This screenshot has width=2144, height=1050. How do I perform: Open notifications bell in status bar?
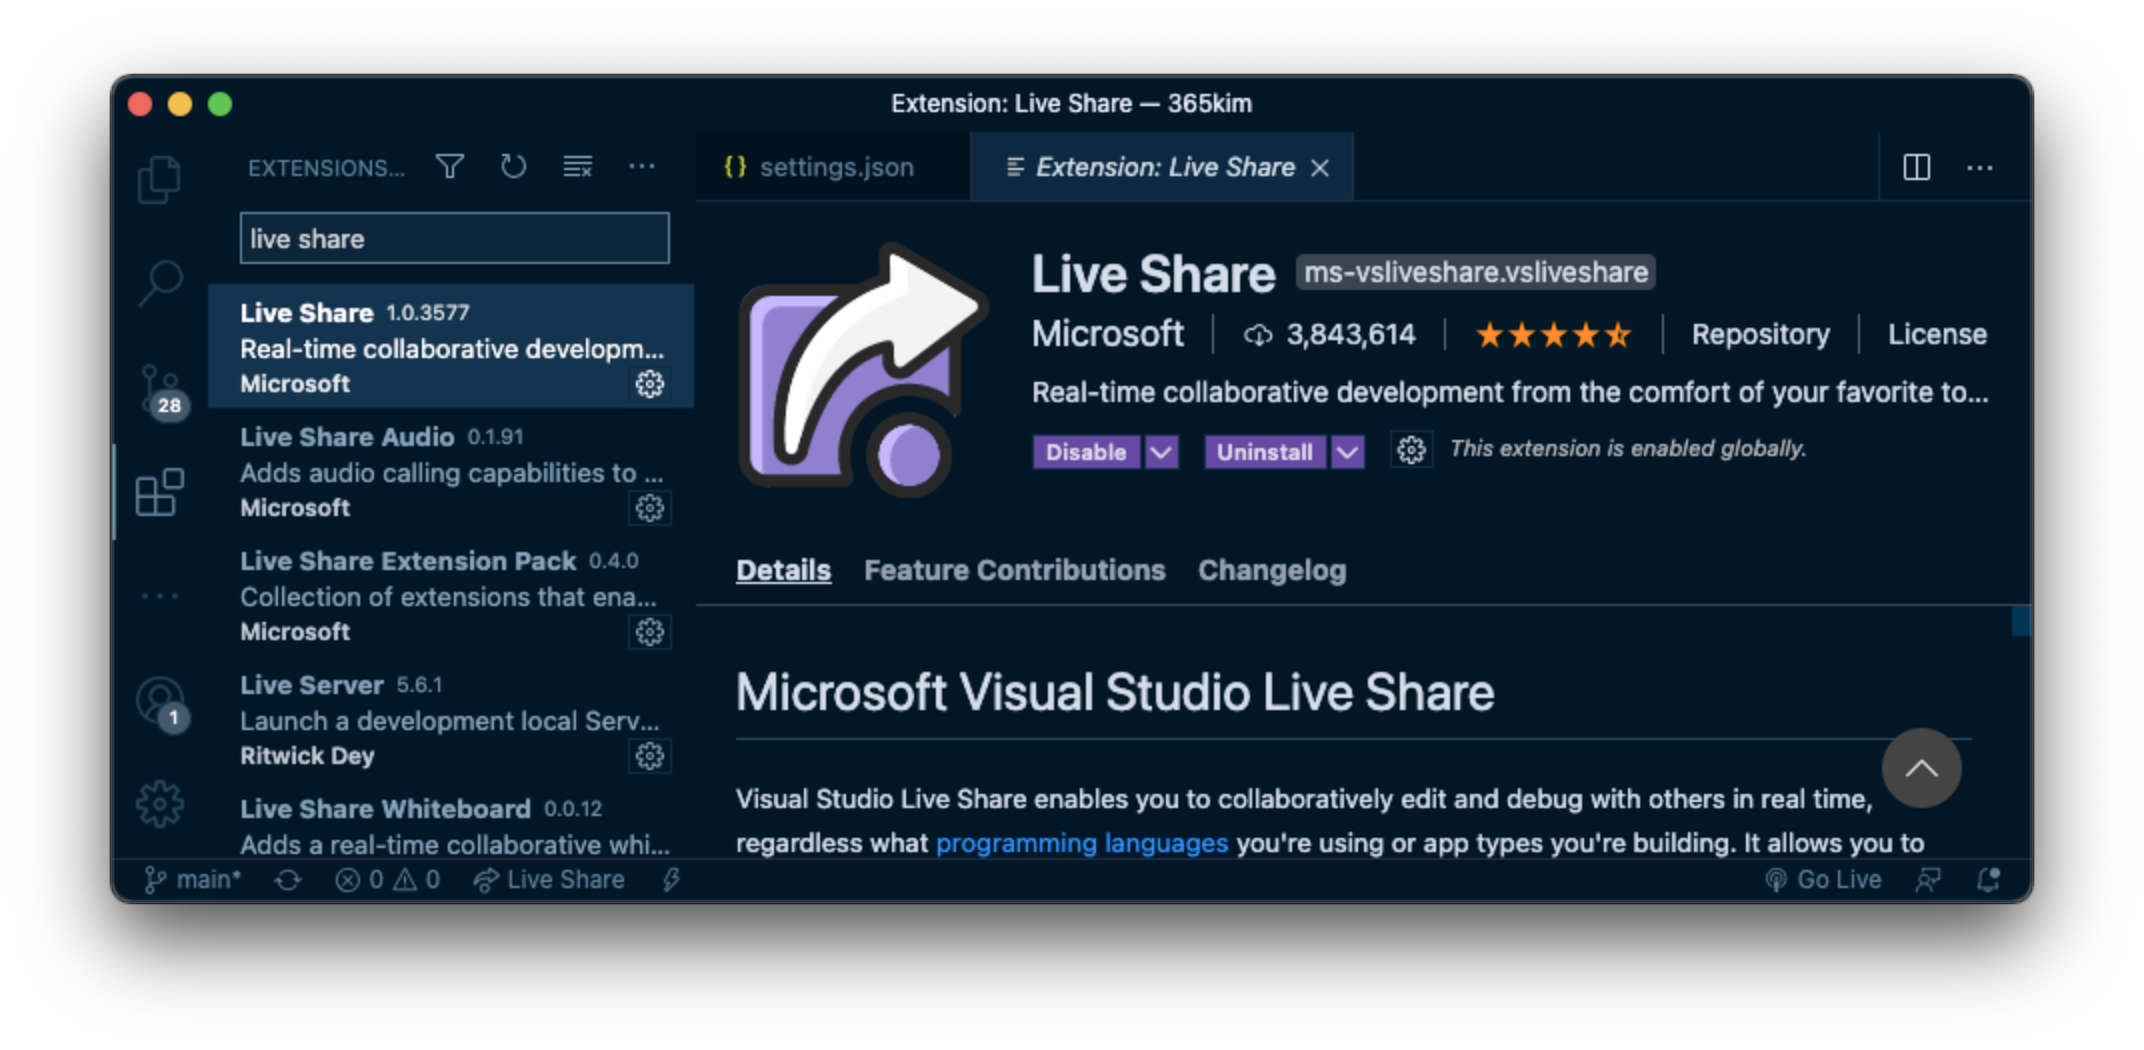(x=1989, y=880)
